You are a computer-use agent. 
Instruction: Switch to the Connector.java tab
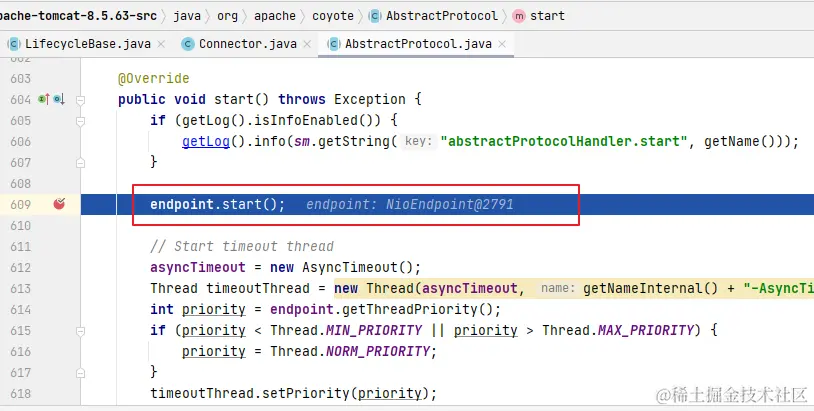point(248,44)
